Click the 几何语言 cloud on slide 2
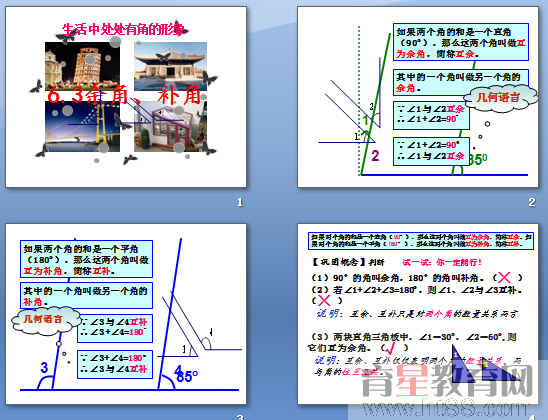The image size is (548, 420). tap(500, 97)
